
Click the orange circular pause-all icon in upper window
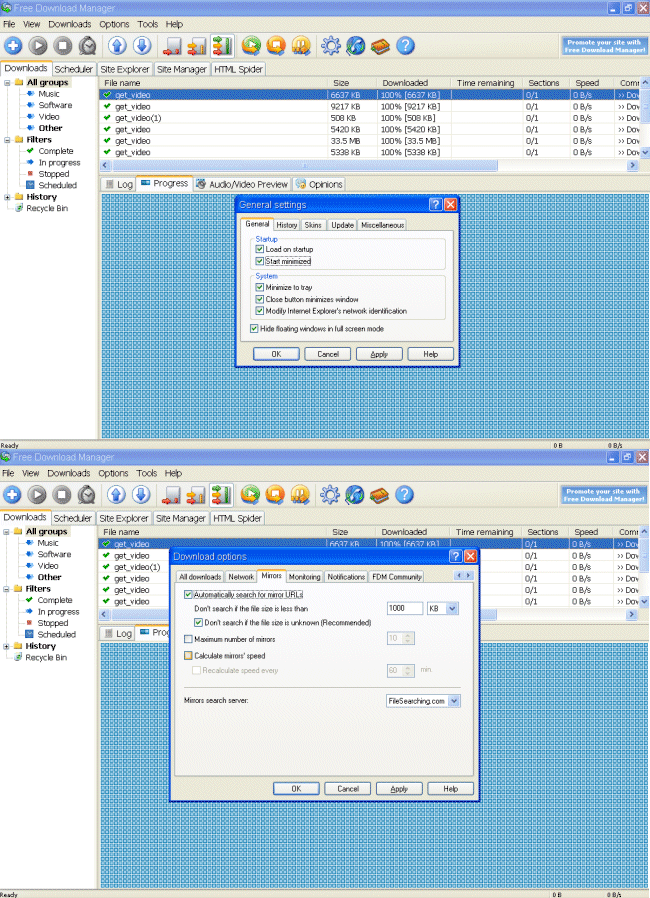[301, 46]
